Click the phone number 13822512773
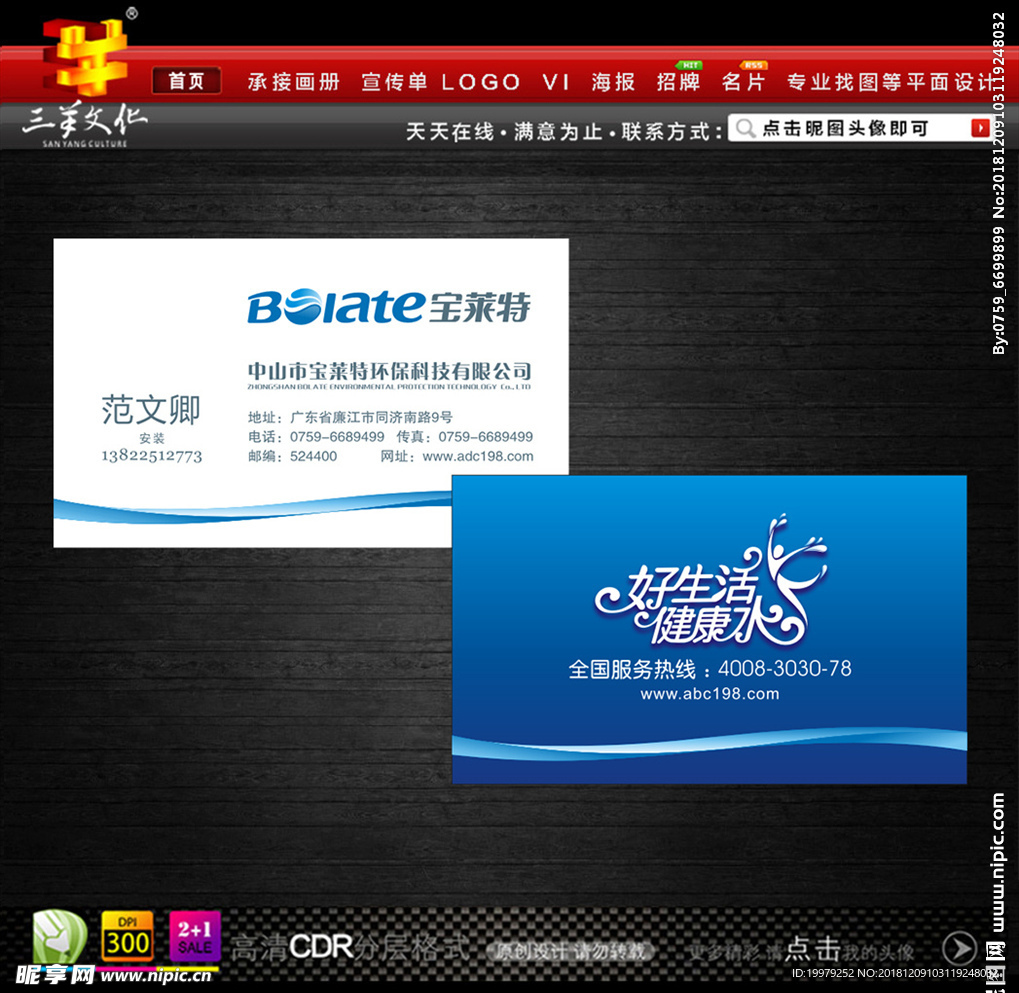The width and height of the screenshot is (1019, 993). pyautogui.click(x=151, y=456)
